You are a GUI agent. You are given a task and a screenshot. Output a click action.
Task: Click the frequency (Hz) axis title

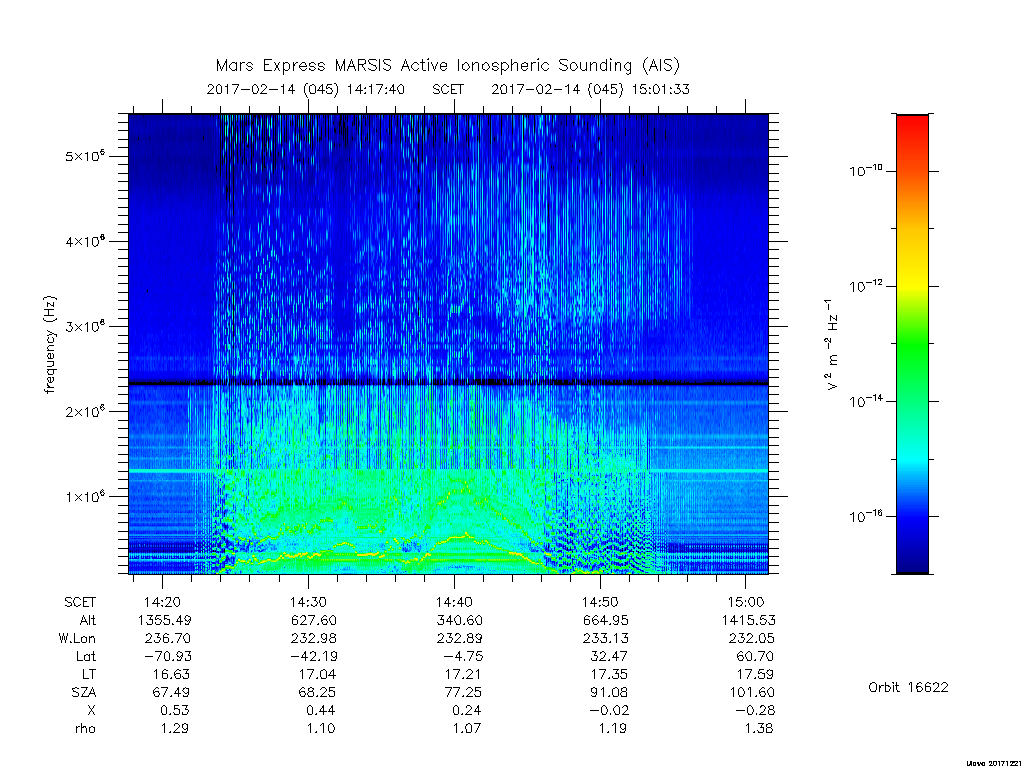50,344
